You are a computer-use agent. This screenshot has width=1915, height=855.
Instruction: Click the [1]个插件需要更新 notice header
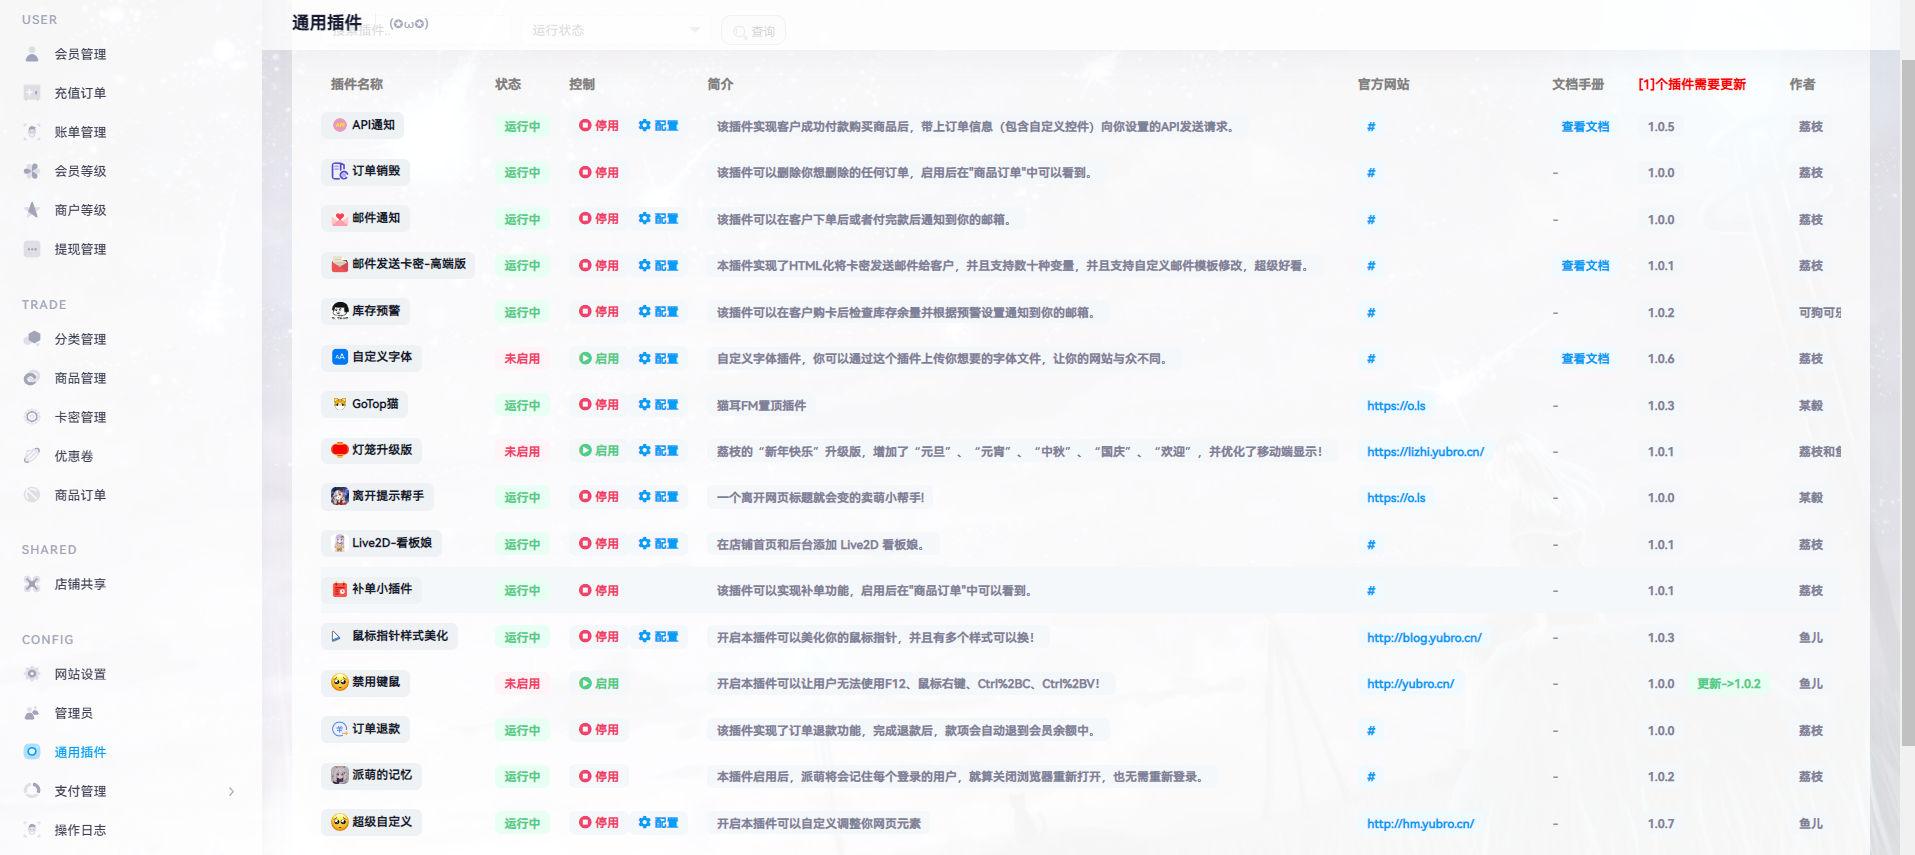1692,84
